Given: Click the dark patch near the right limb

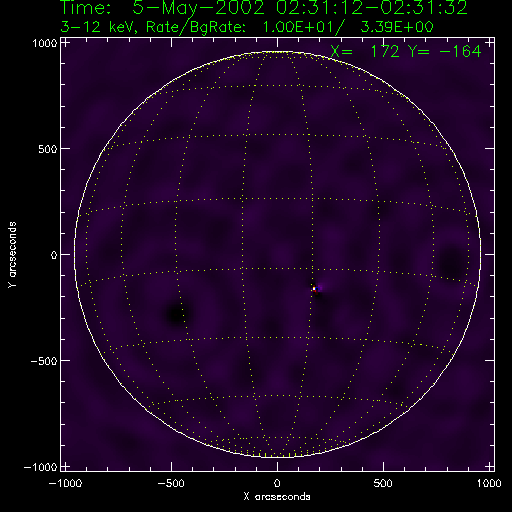Looking at the screenshot, I should pyautogui.click(x=452, y=263).
